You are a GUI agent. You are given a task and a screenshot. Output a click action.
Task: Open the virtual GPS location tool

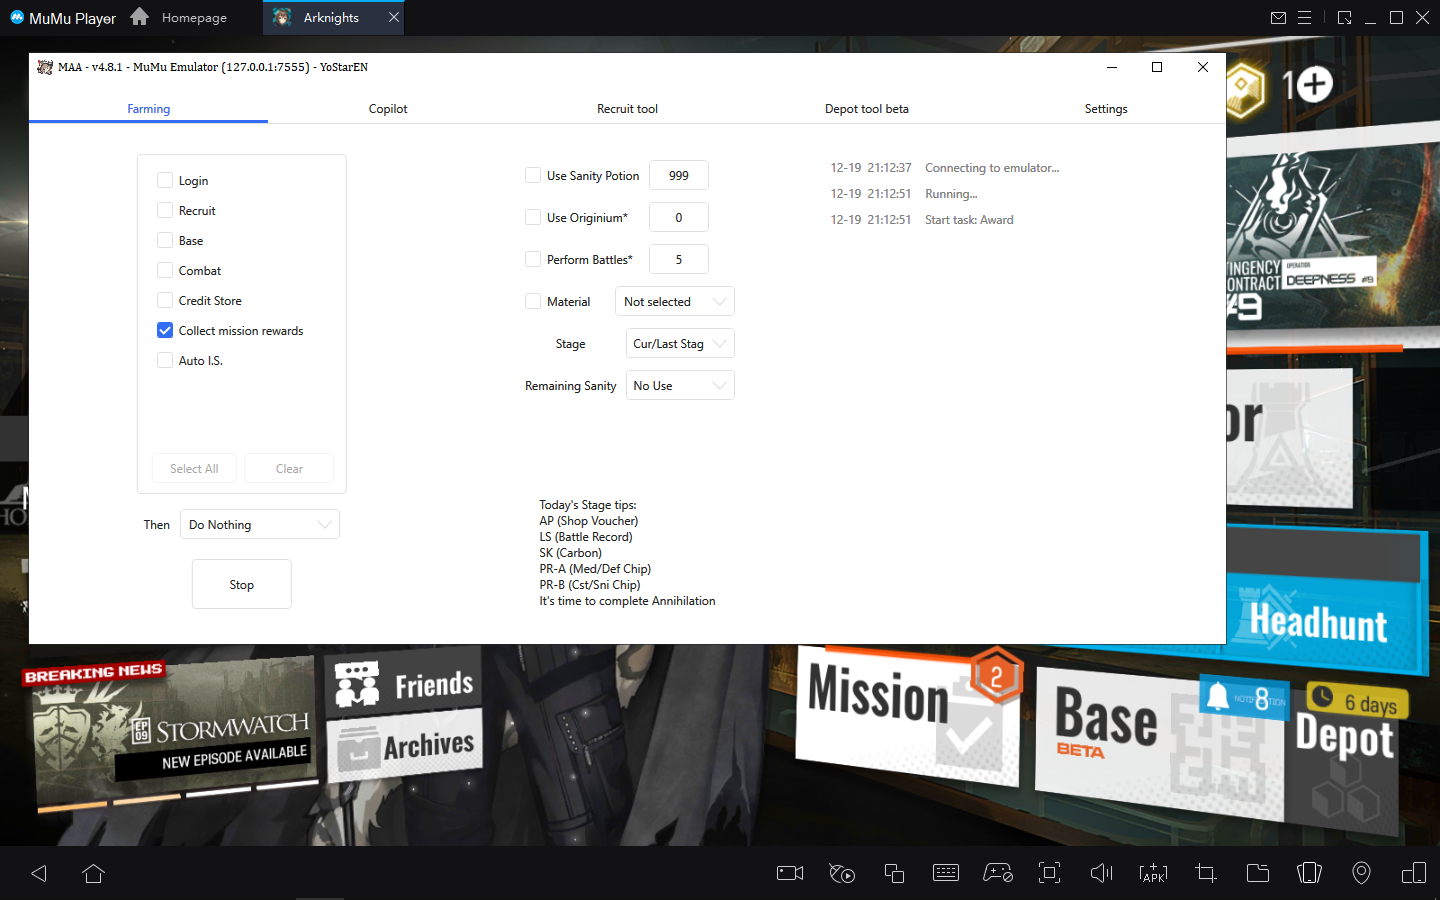pyautogui.click(x=1361, y=873)
